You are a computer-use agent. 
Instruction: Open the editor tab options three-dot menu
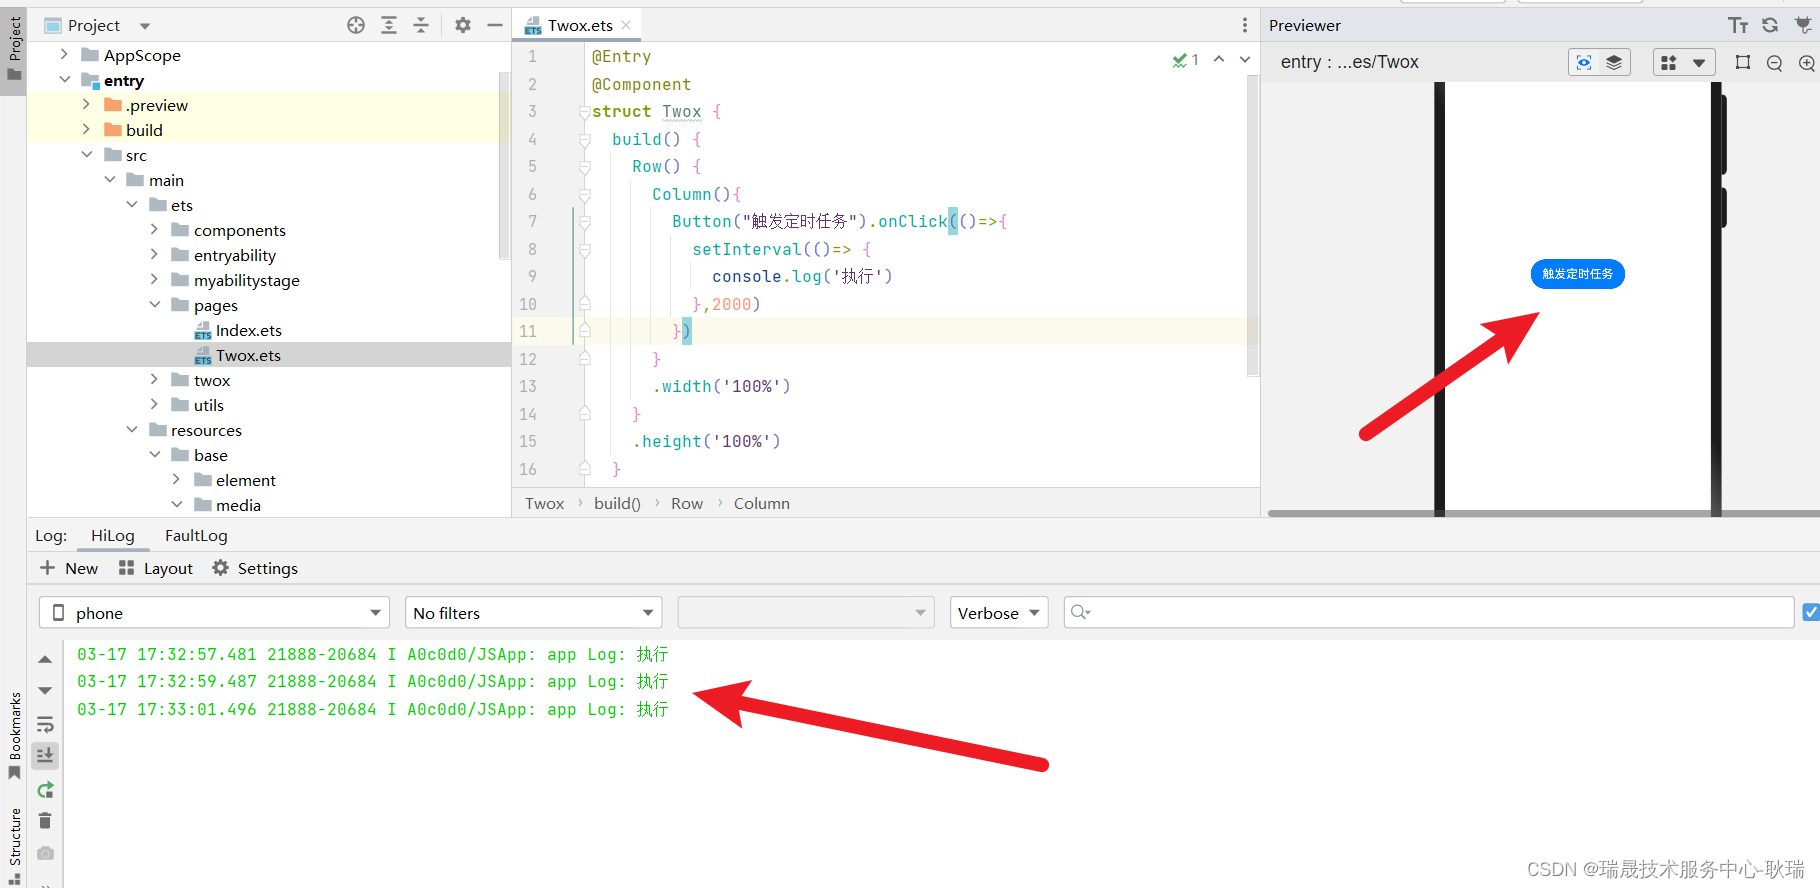point(1245,25)
